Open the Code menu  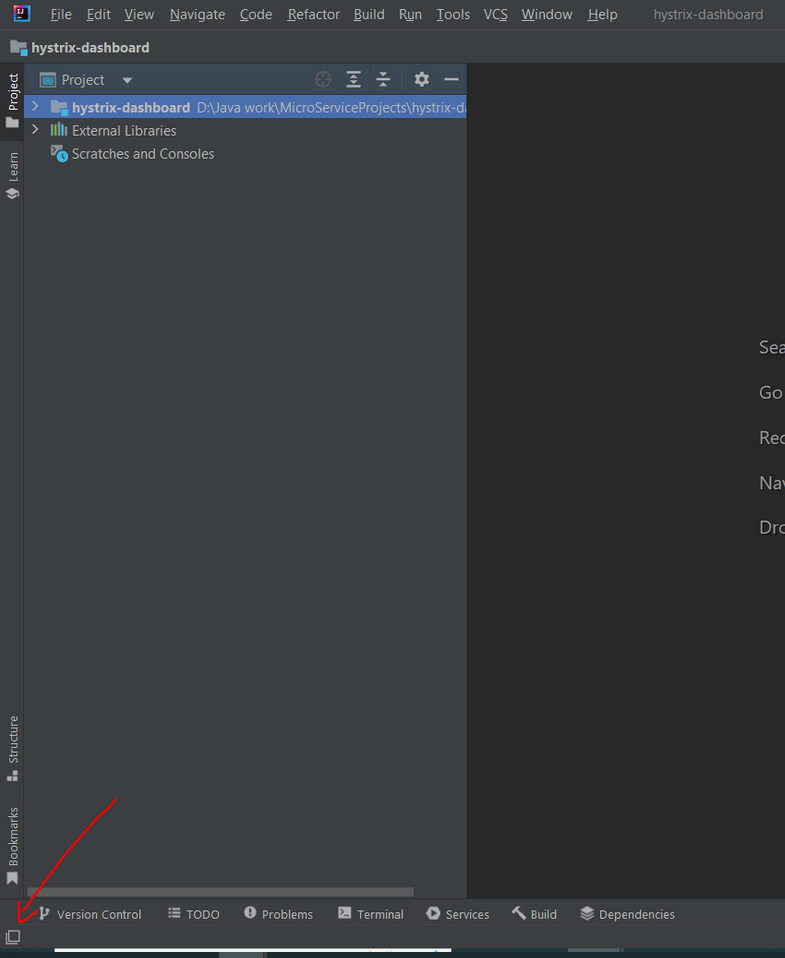pyautogui.click(x=256, y=14)
